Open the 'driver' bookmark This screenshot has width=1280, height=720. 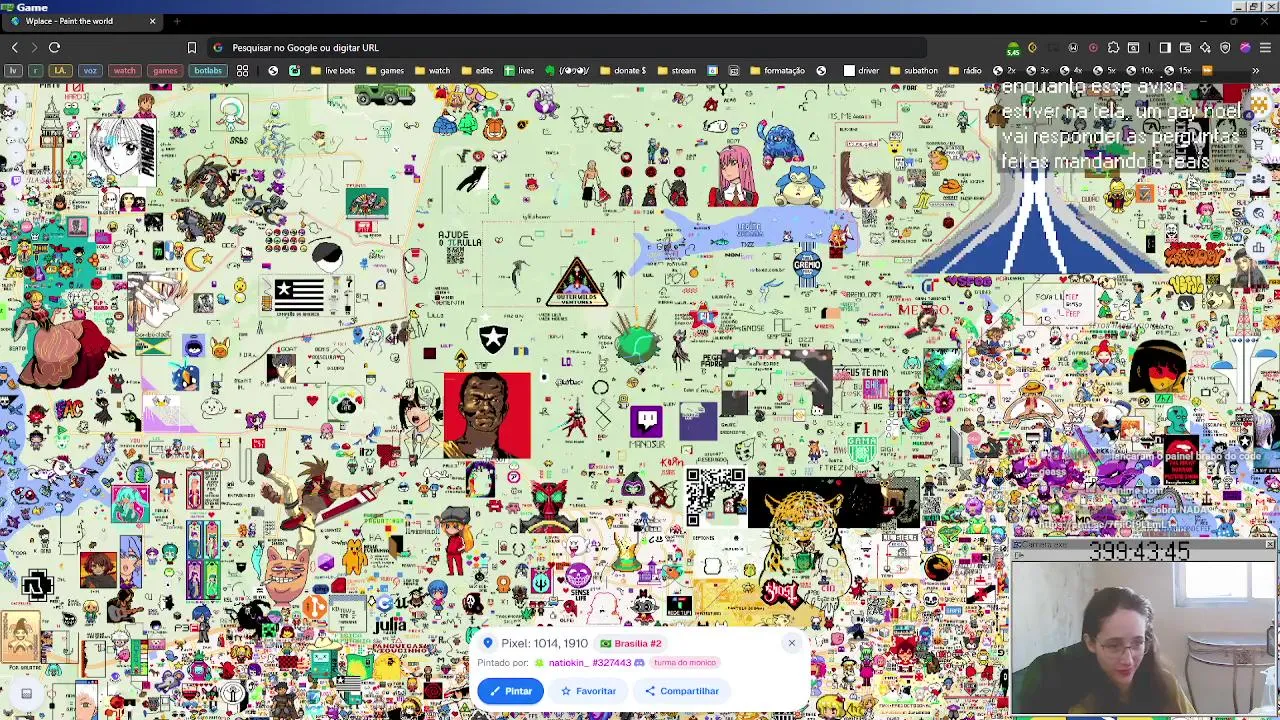click(x=861, y=71)
